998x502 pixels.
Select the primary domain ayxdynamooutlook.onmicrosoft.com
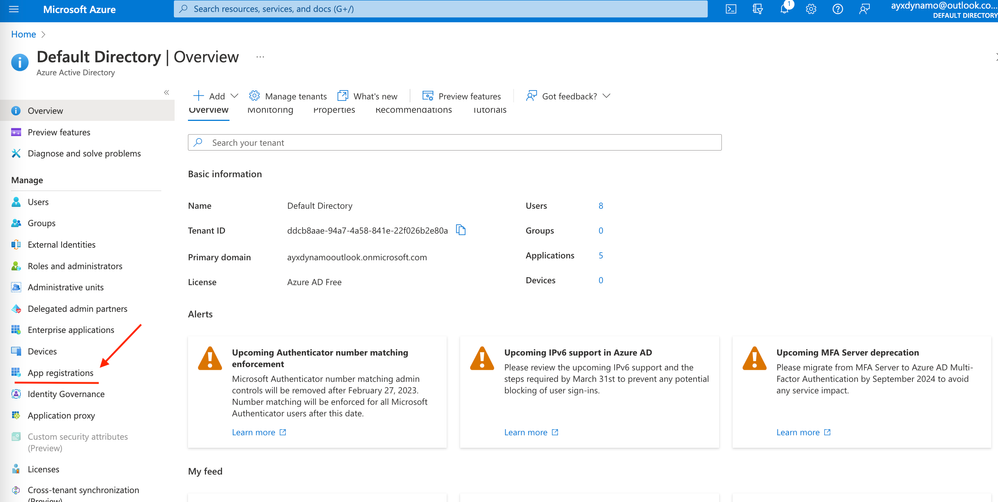coord(357,257)
